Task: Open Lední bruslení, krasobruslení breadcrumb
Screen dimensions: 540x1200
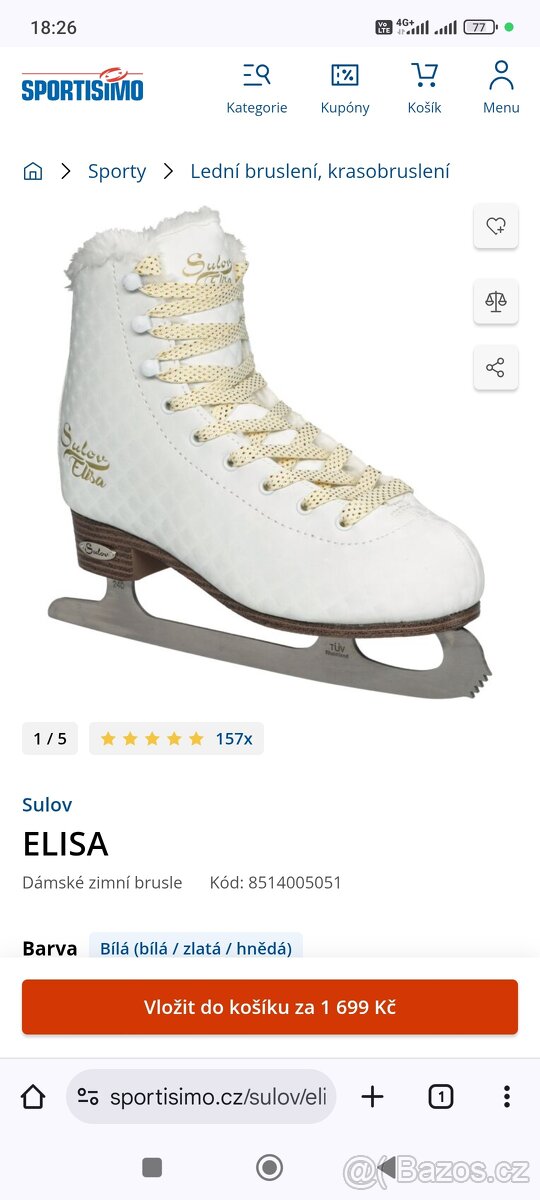Action: 320,171
